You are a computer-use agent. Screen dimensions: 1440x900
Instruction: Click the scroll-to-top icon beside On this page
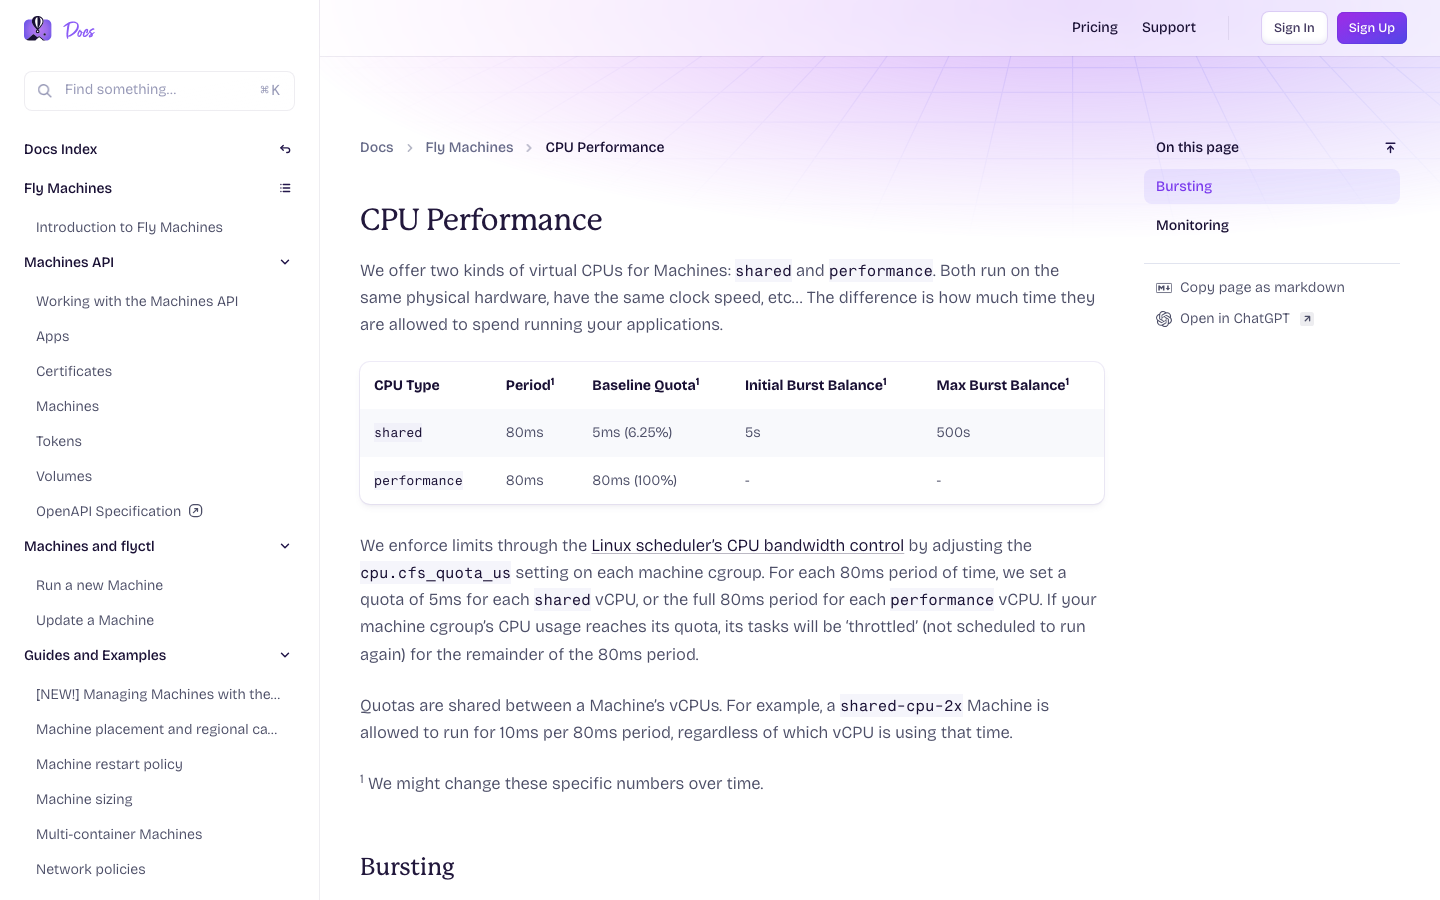(x=1390, y=147)
